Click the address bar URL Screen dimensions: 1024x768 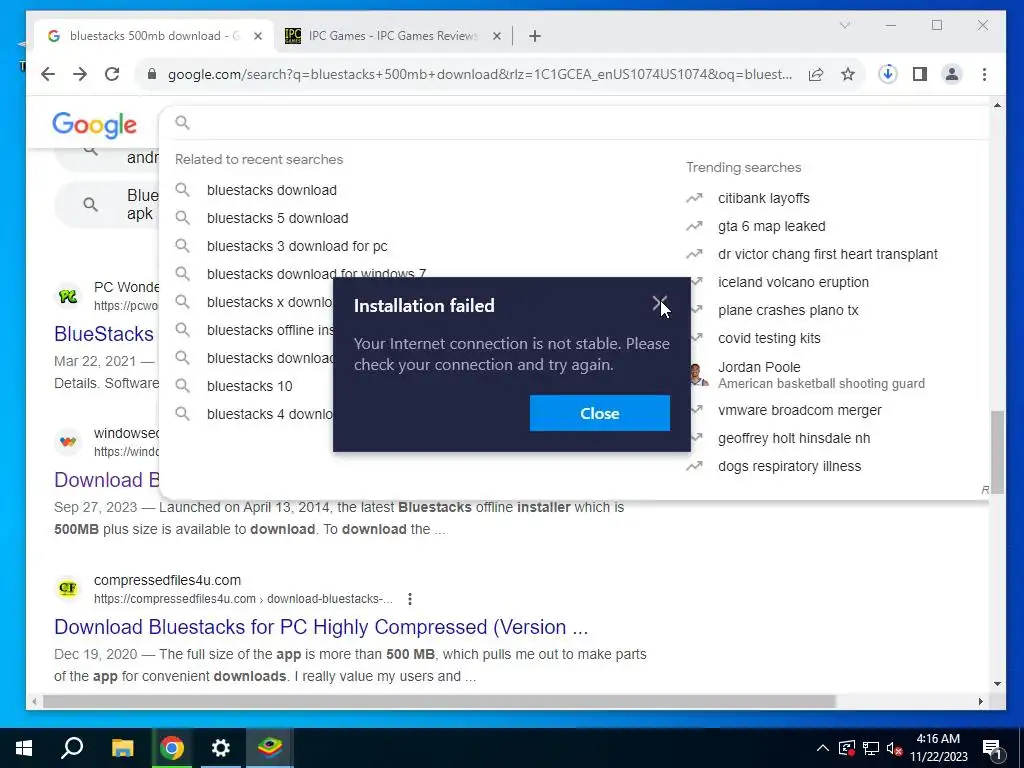click(x=480, y=74)
